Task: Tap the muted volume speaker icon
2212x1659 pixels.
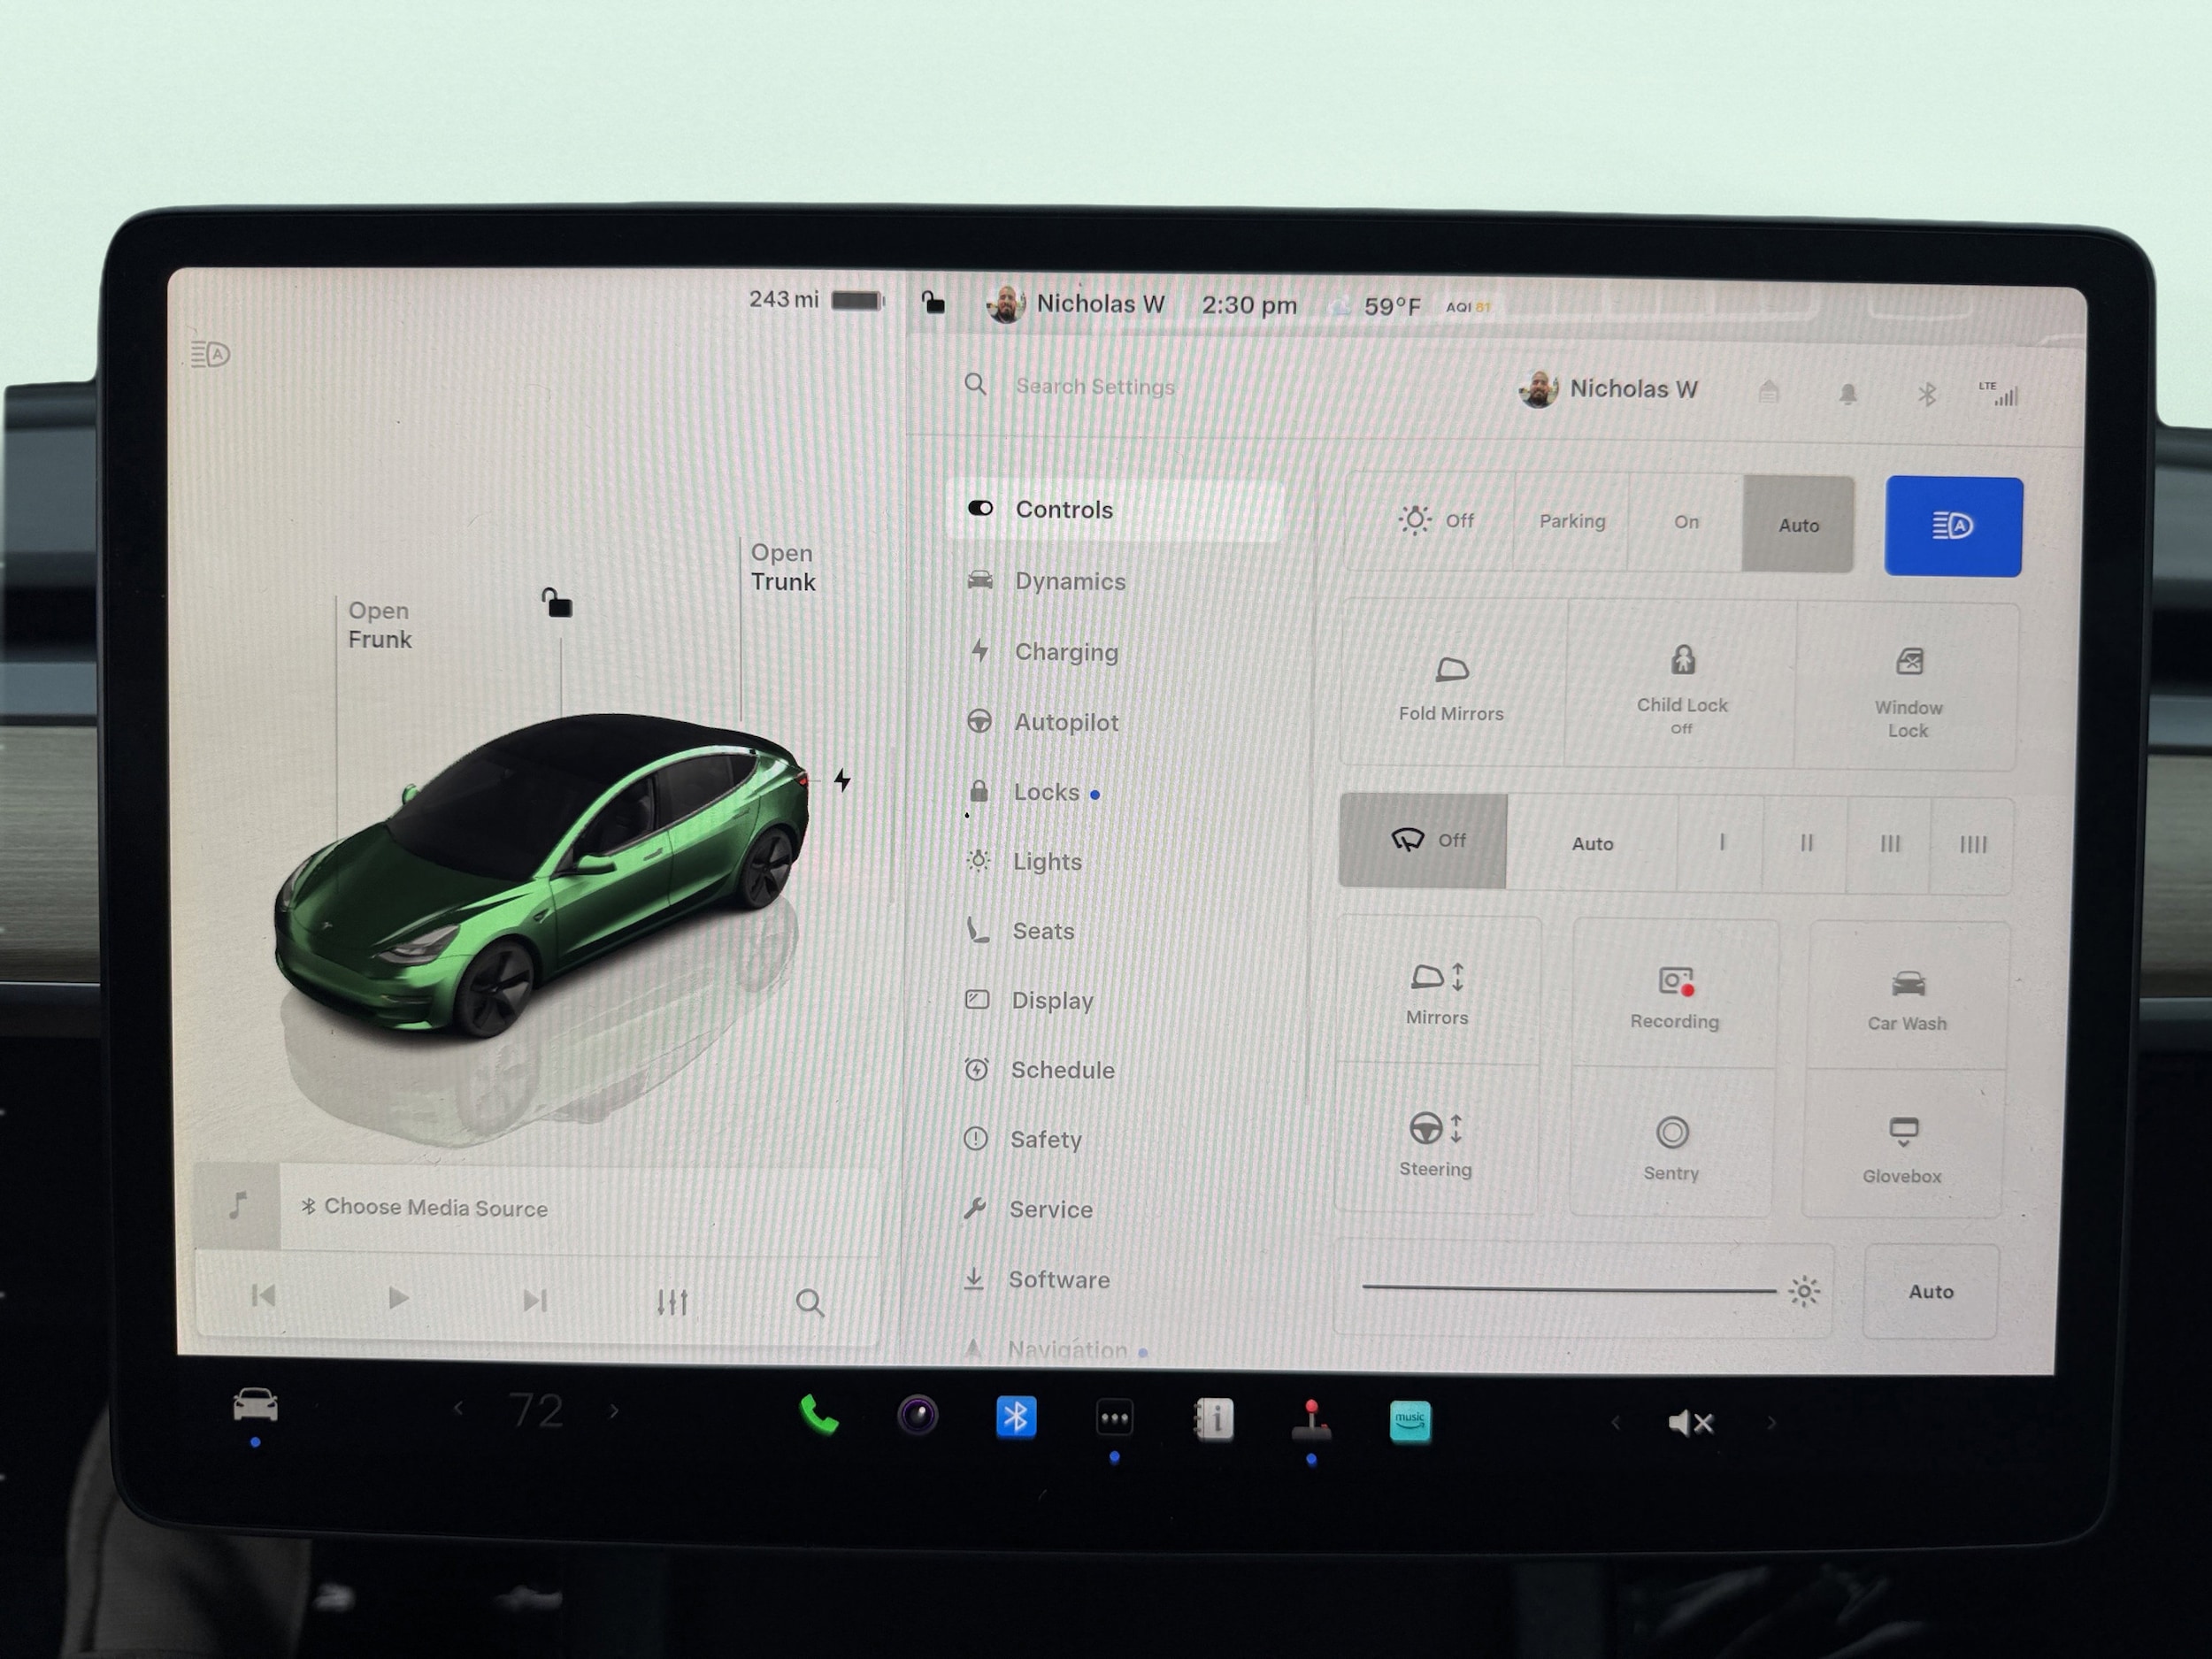Action: click(x=1690, y=1422)
